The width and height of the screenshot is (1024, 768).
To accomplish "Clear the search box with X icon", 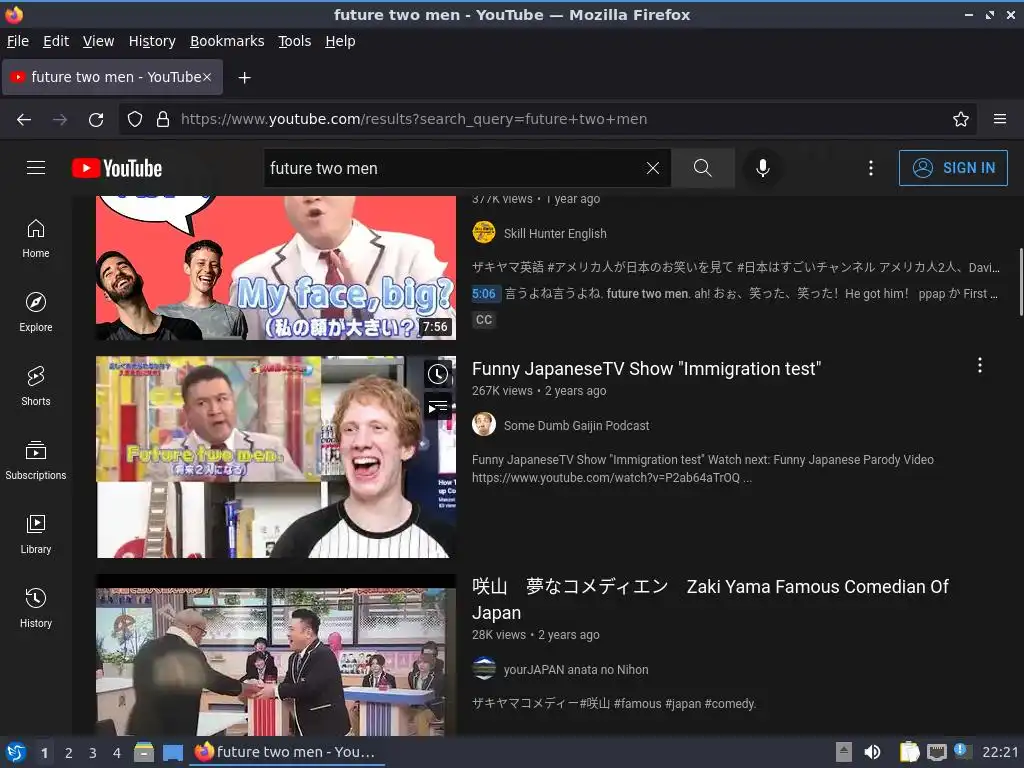I will point(652,168).
